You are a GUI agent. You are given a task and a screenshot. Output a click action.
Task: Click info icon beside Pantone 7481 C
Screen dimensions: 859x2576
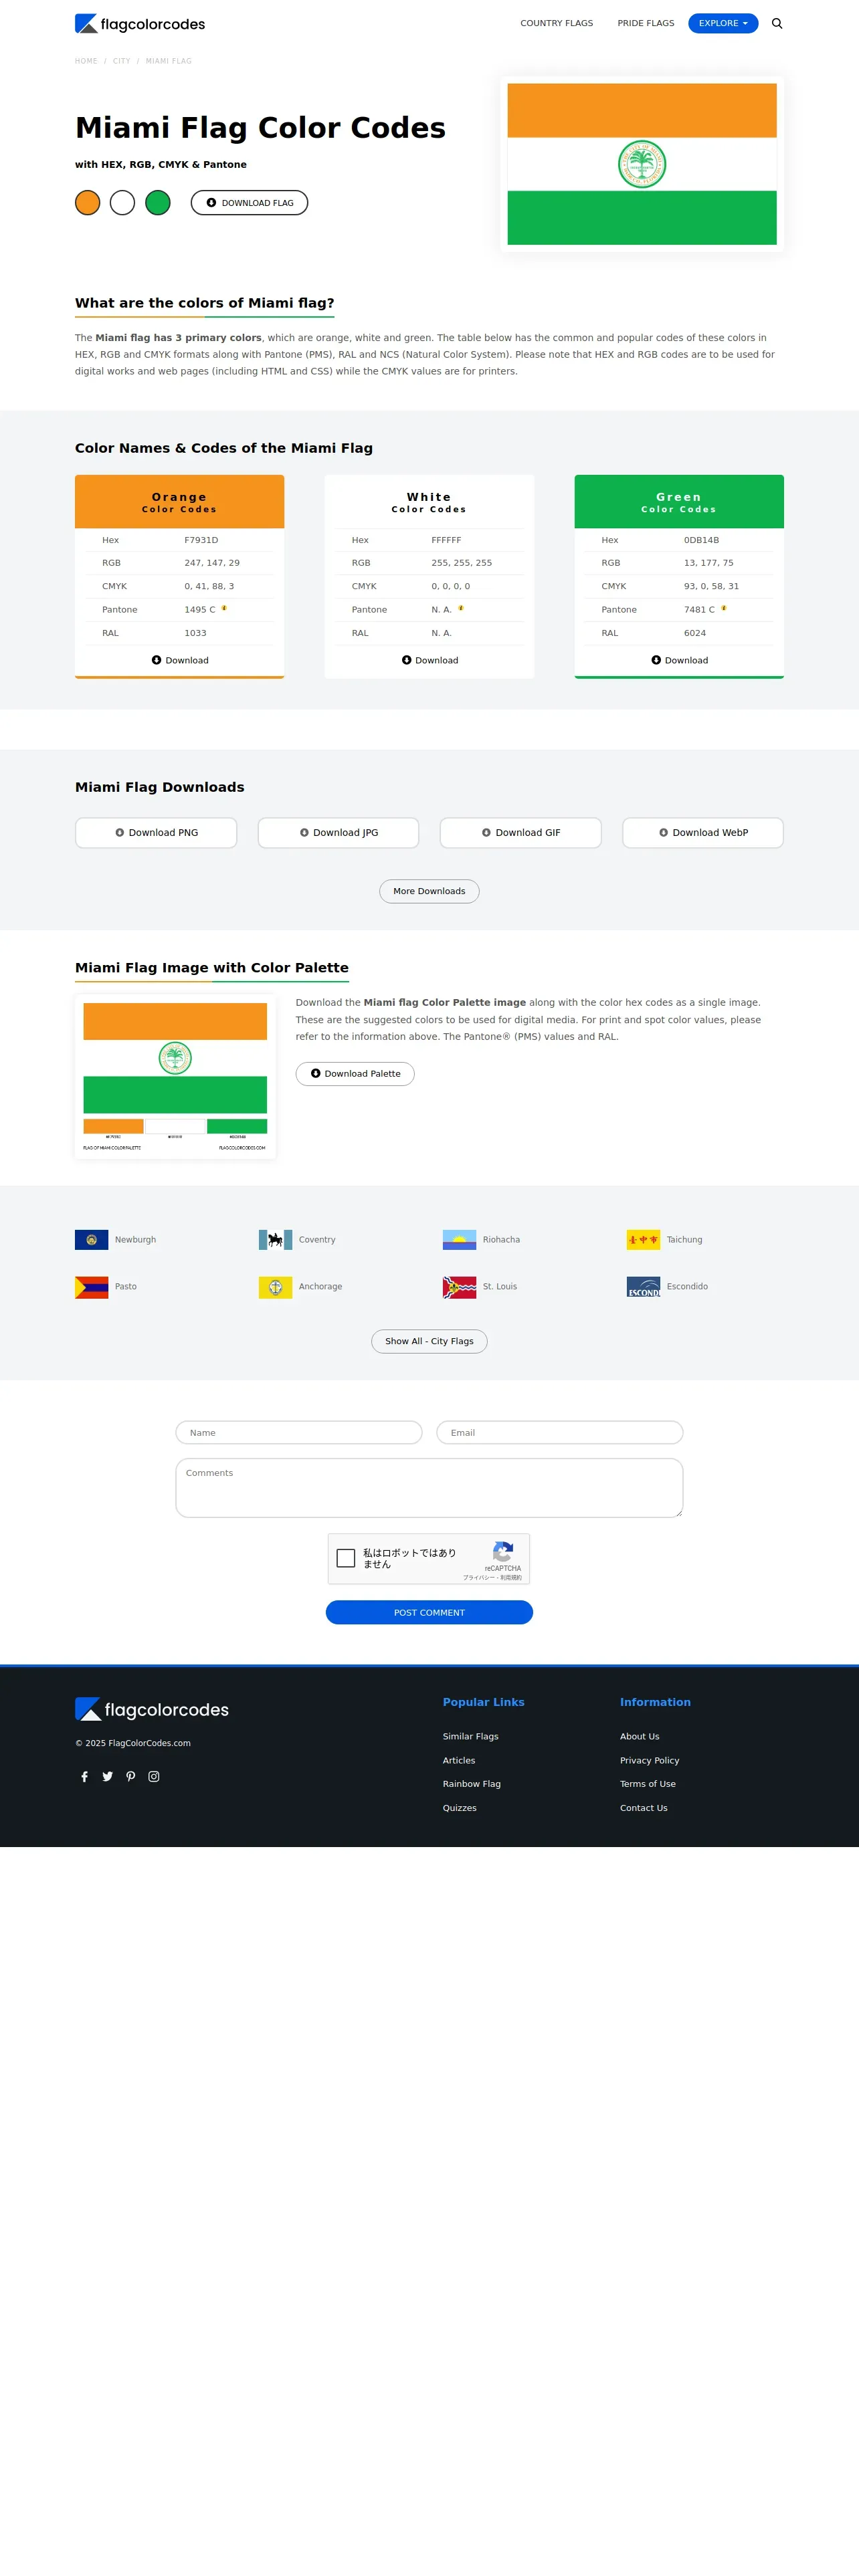point(724,608)
